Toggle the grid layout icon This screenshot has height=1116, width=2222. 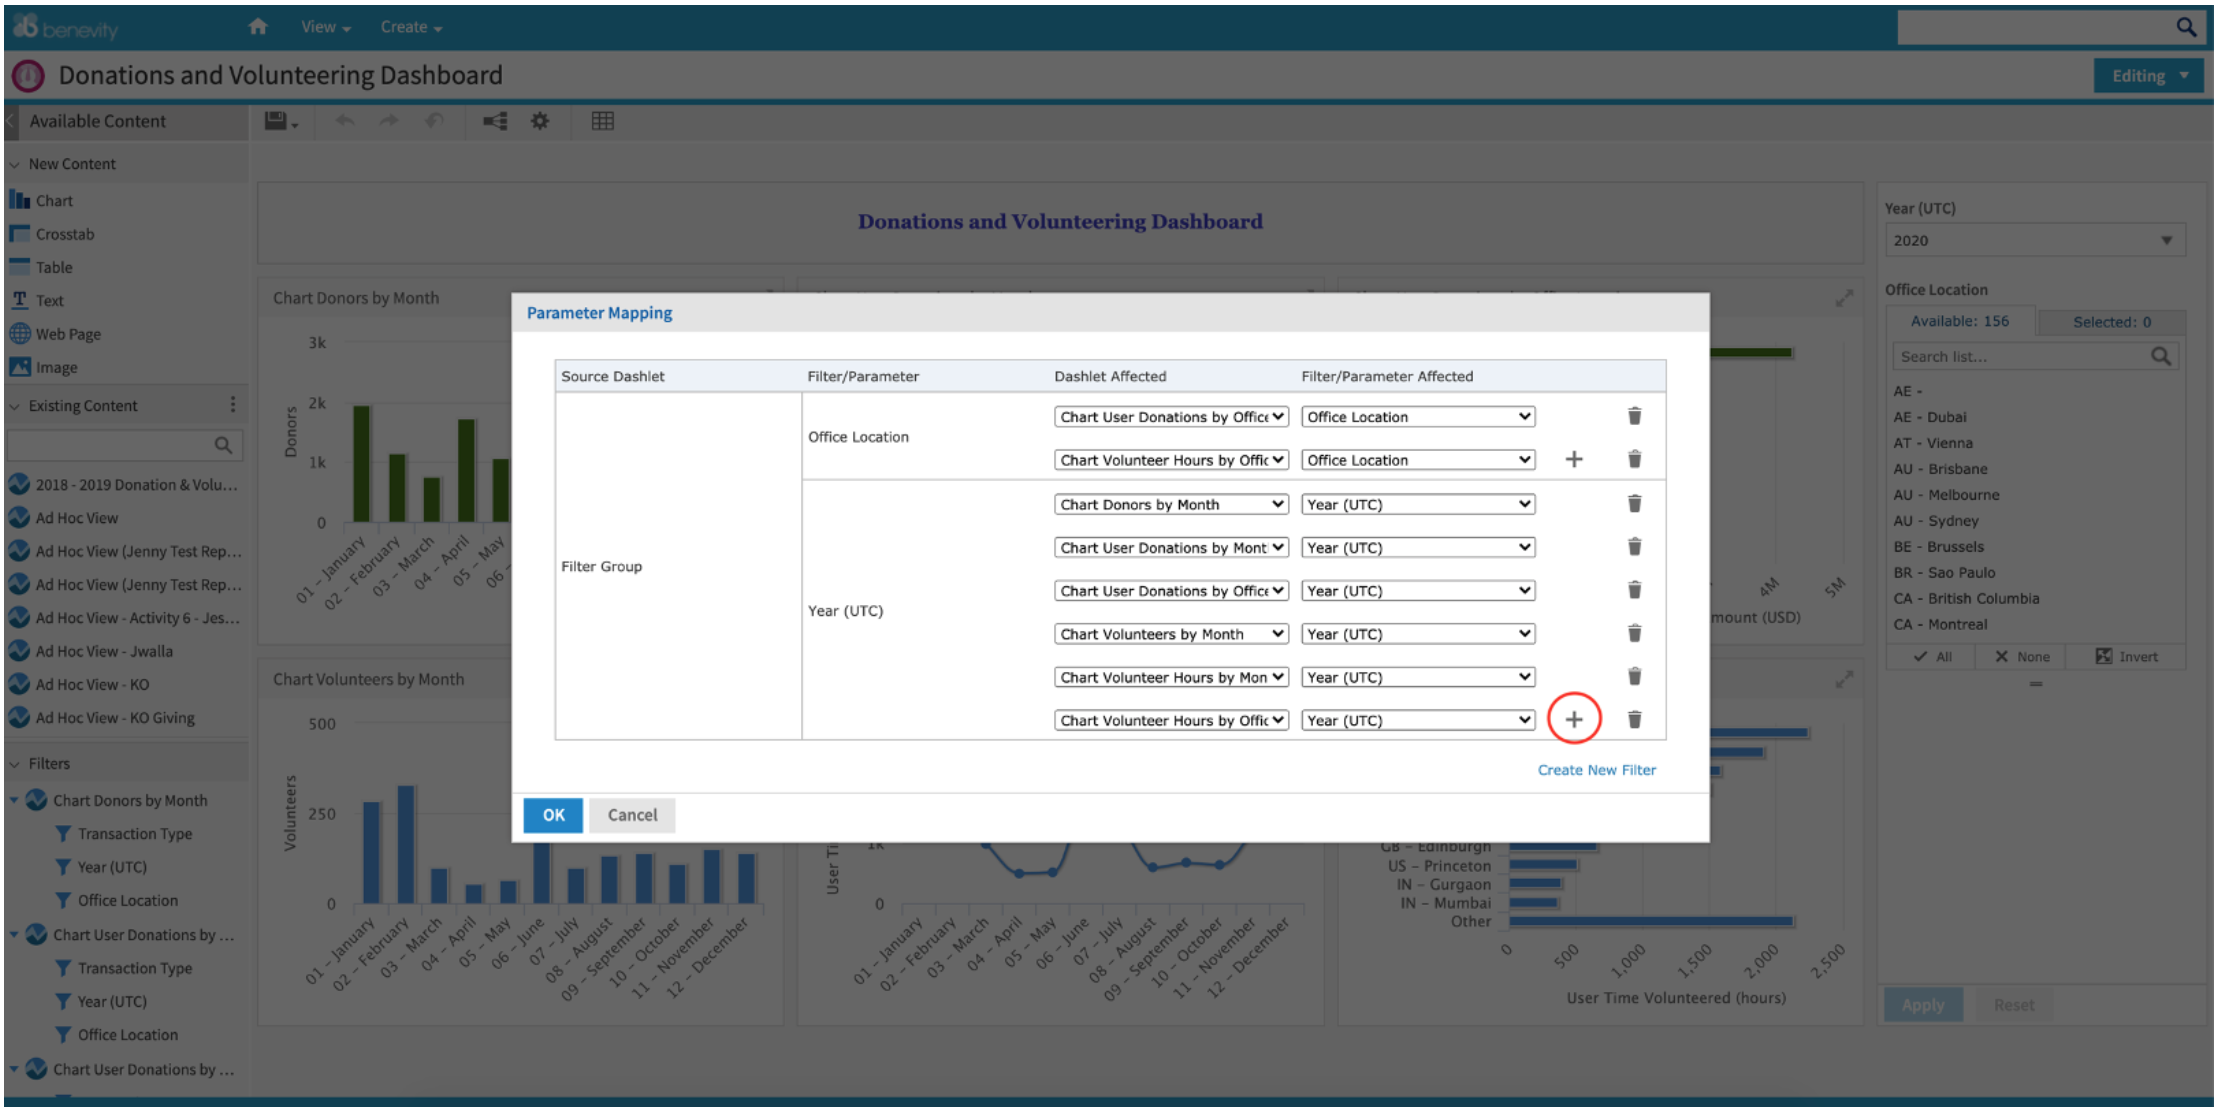pos(602,121)
